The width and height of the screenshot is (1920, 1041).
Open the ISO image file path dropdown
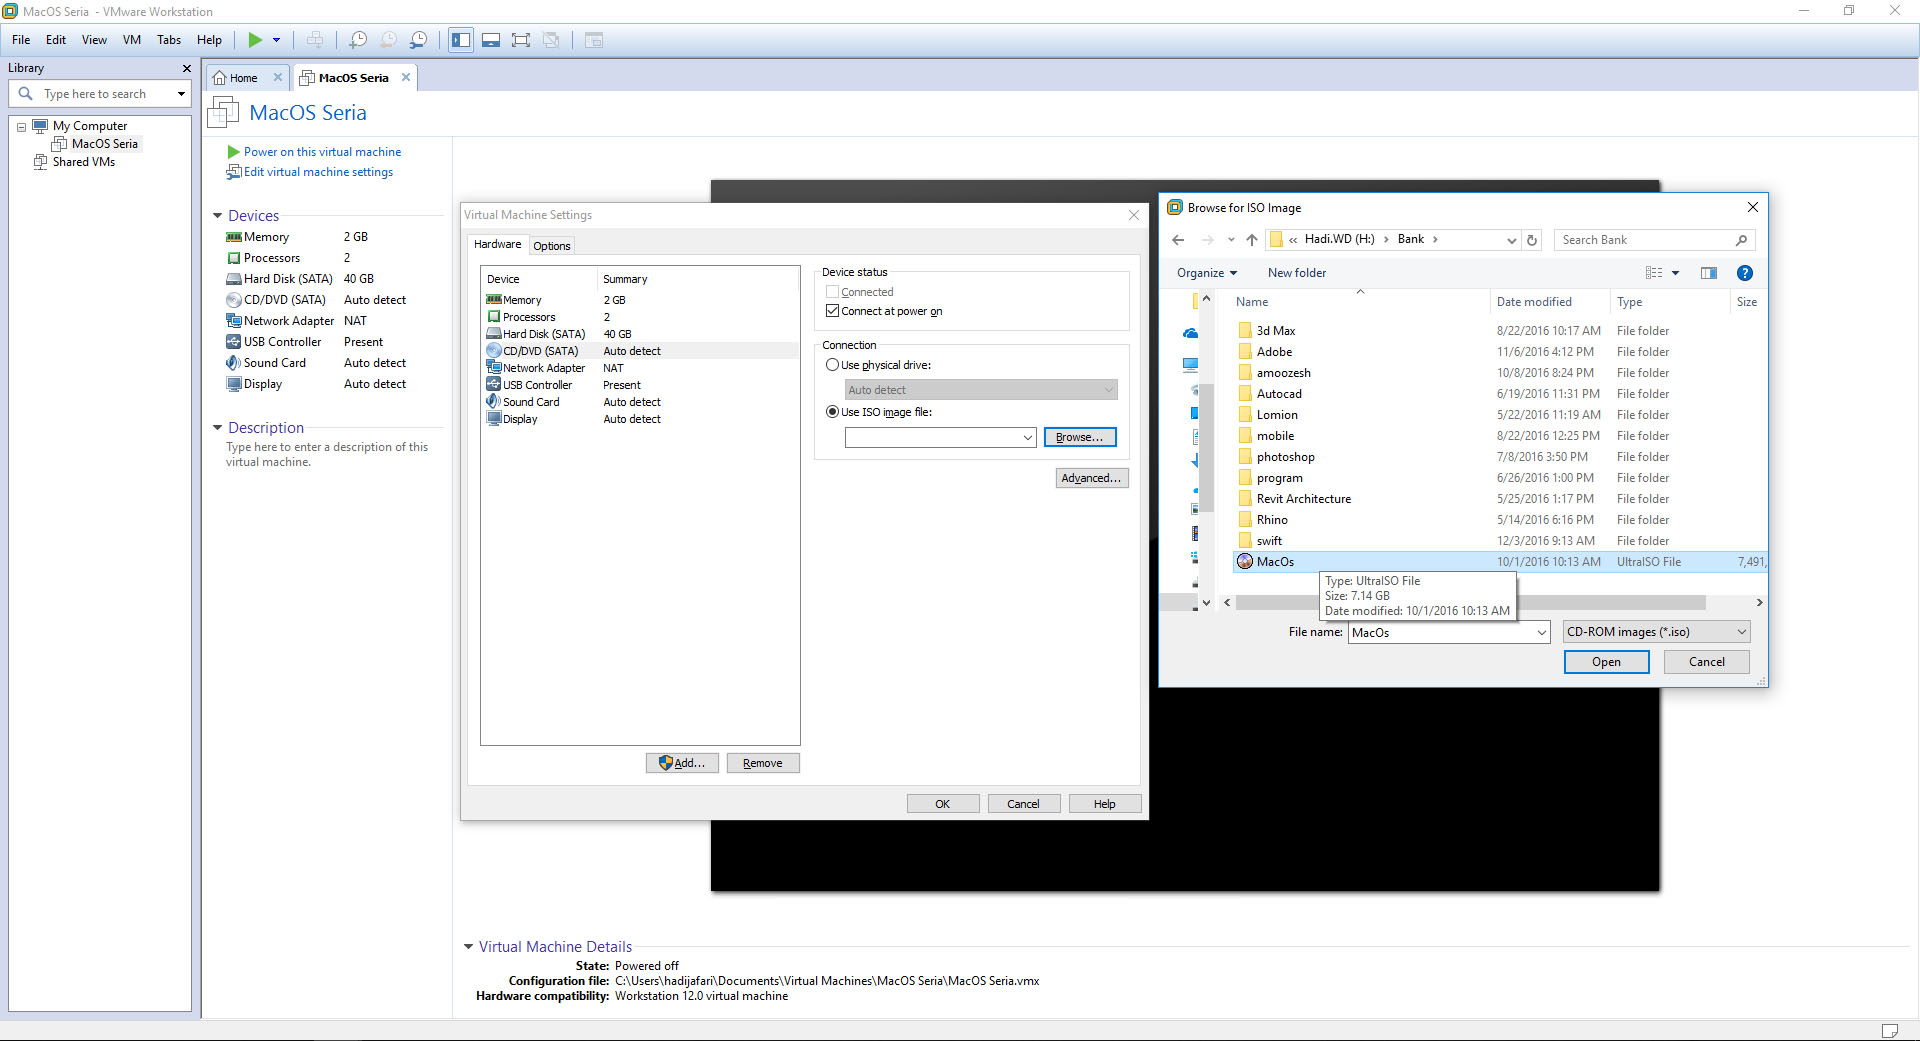[1027, 438]
